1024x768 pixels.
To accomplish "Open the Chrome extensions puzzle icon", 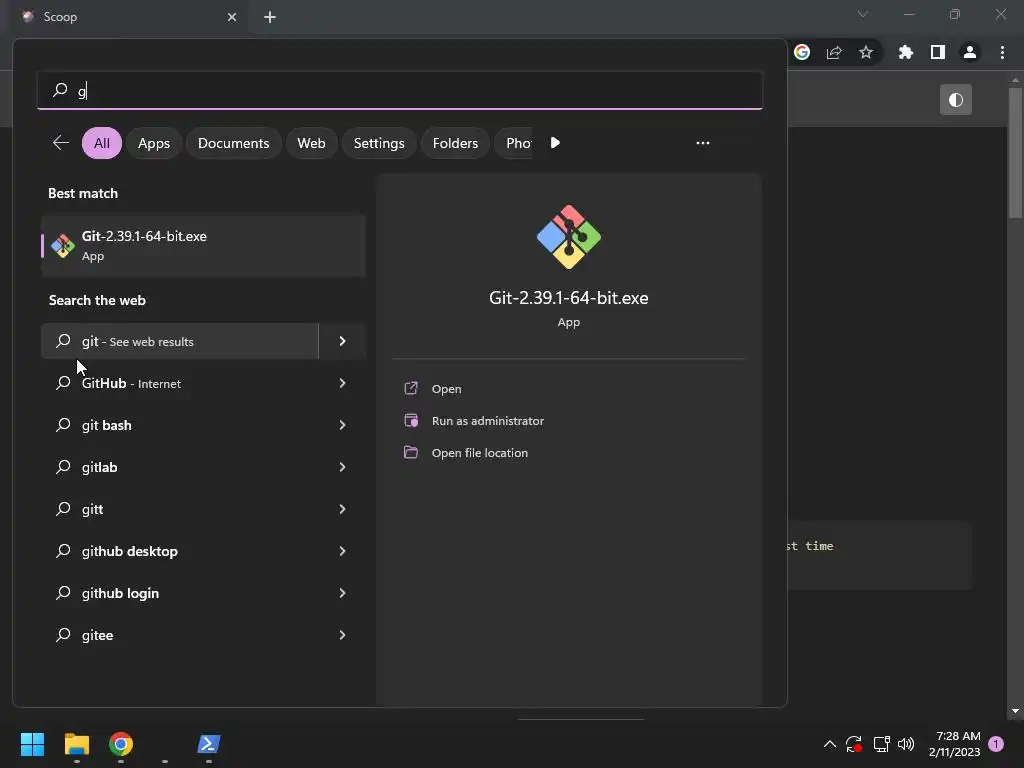I will tap(906, 52).
